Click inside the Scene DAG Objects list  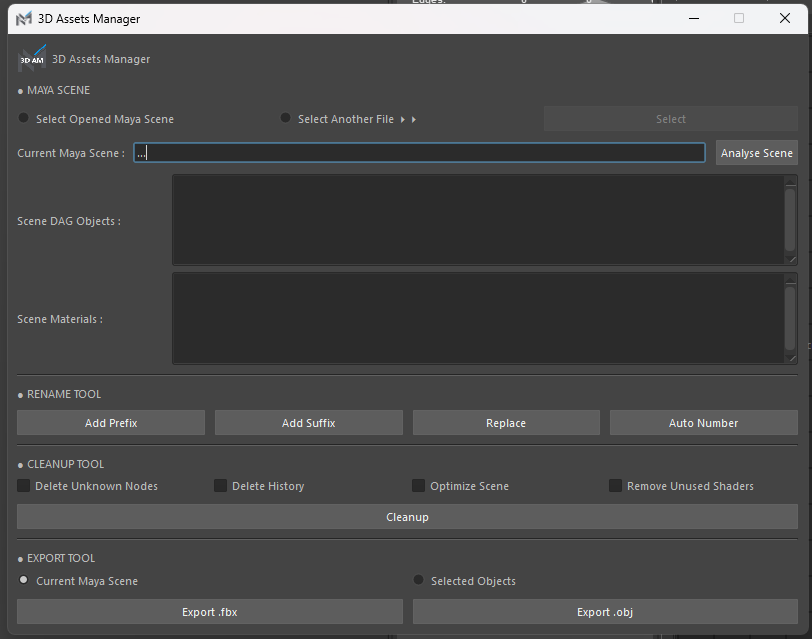tap(477, 220)
